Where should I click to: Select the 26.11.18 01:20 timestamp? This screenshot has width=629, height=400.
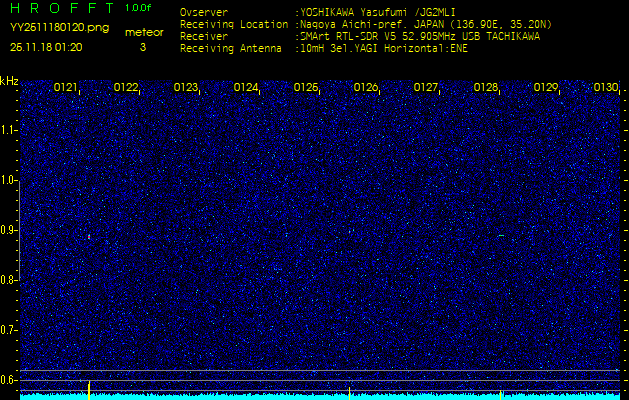coord(46,47)
